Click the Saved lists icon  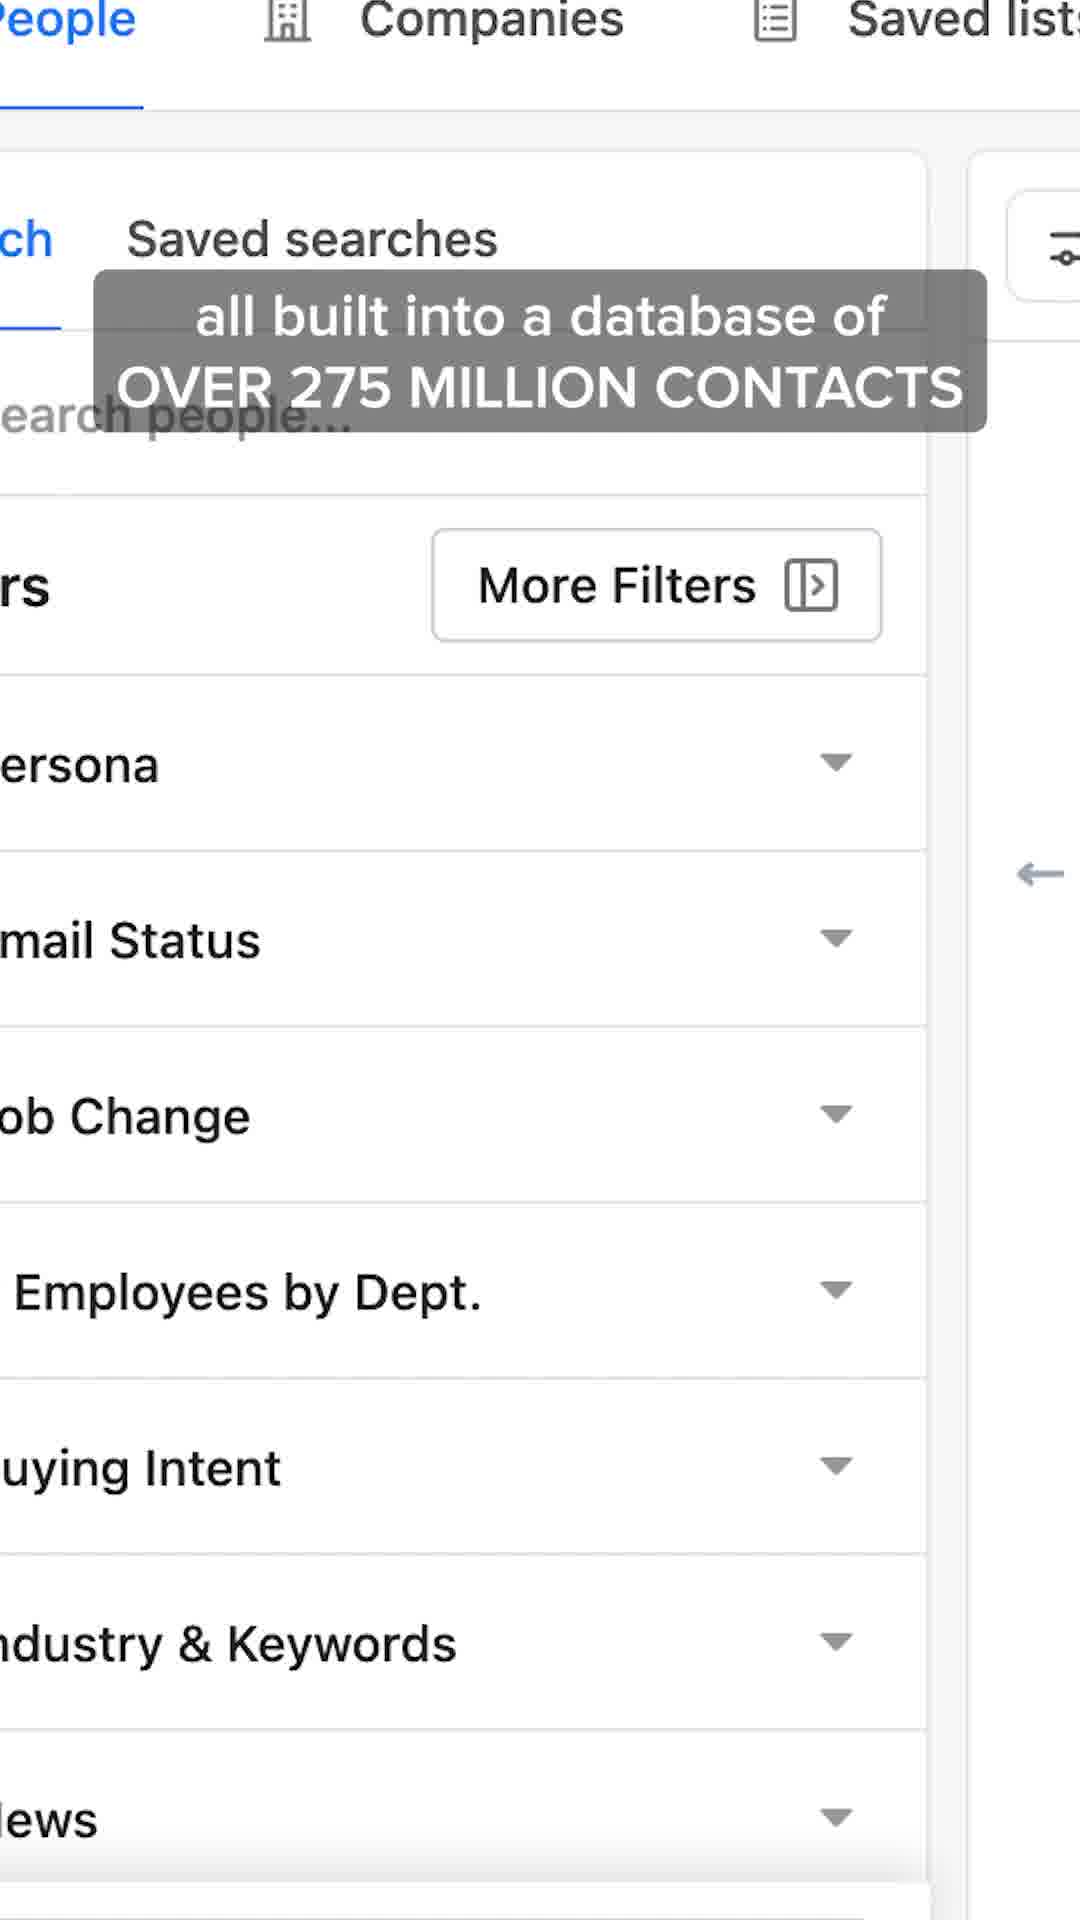tap(775, 21)
